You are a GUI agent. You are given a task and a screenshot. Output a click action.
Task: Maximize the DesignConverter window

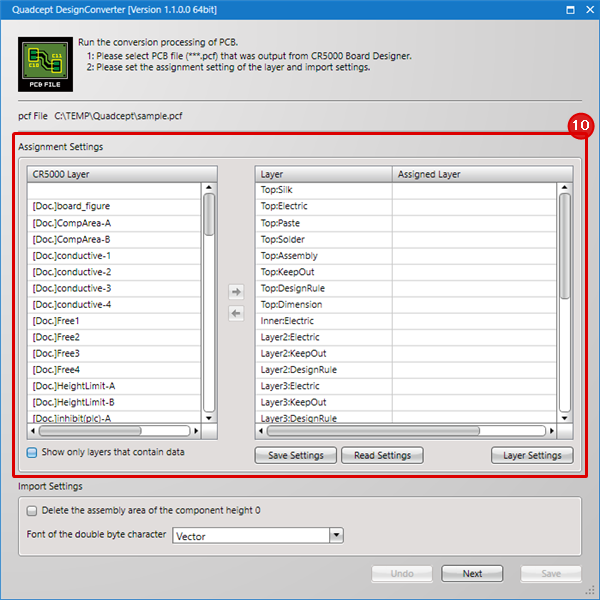[570, 10]
